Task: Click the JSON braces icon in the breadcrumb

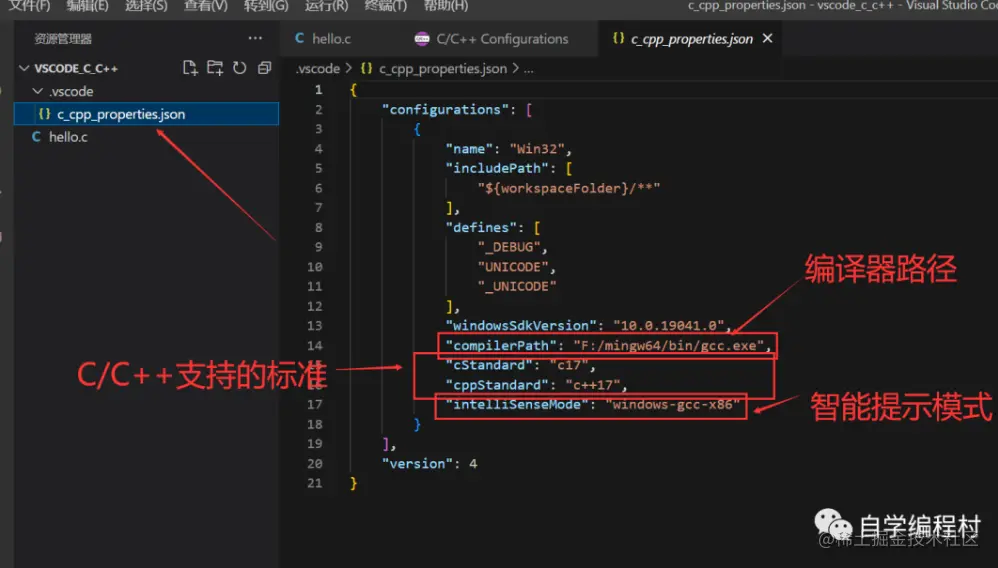Action: coord(367,68)
